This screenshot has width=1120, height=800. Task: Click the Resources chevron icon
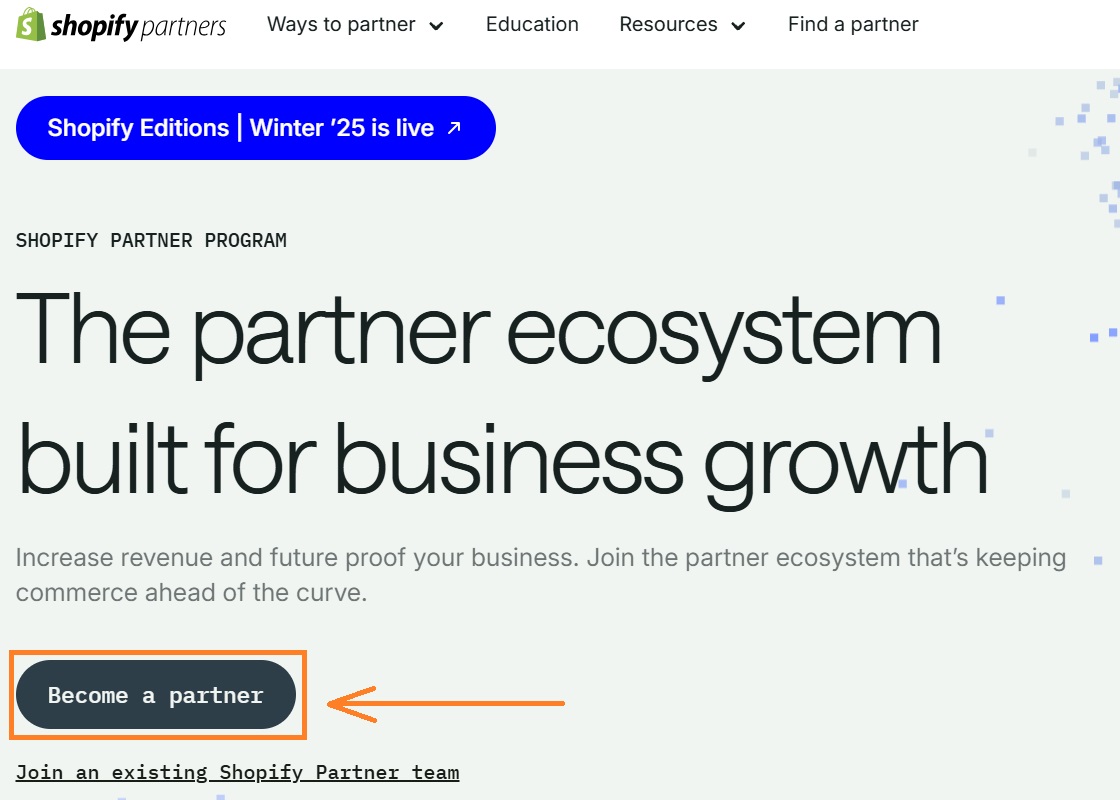coord(739,26)
